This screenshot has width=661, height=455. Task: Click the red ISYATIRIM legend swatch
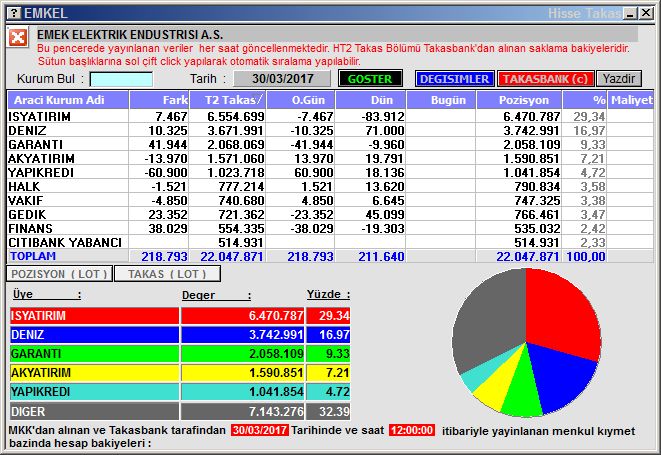(93, 316)
